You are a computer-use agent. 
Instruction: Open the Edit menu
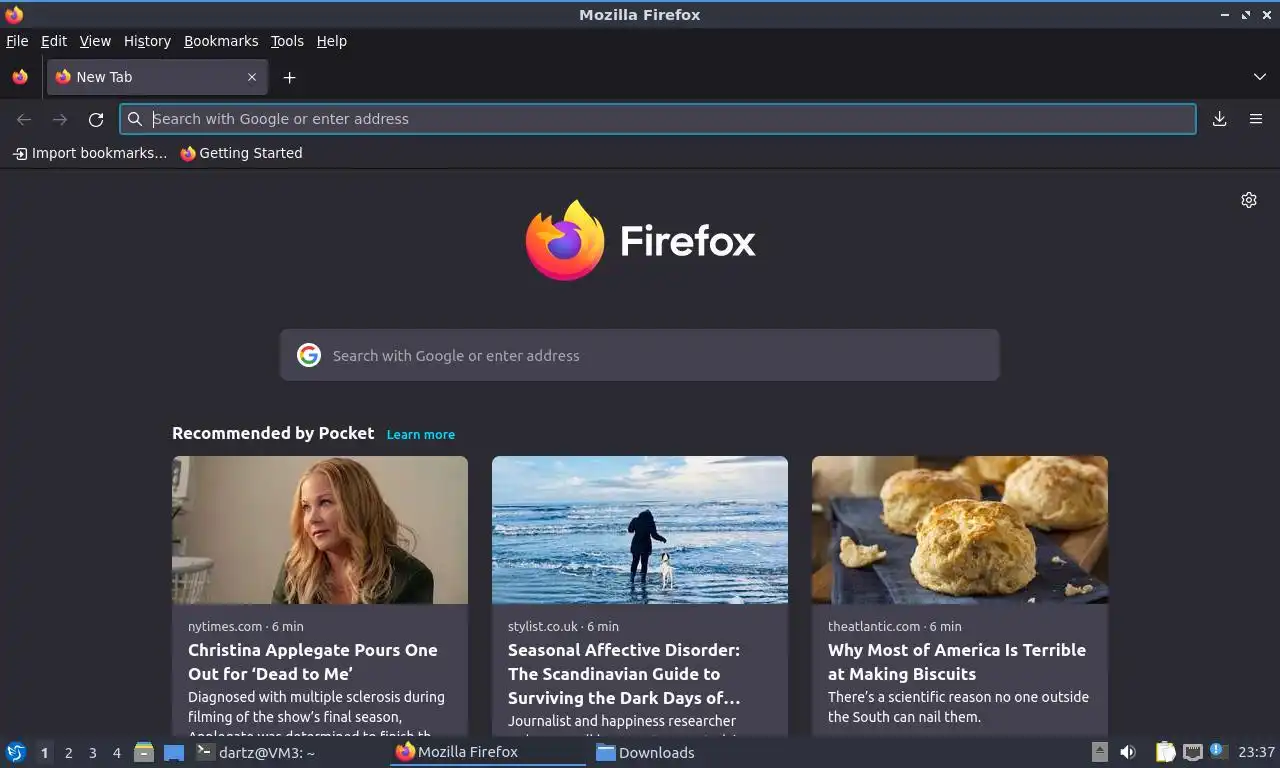(54, 41)
